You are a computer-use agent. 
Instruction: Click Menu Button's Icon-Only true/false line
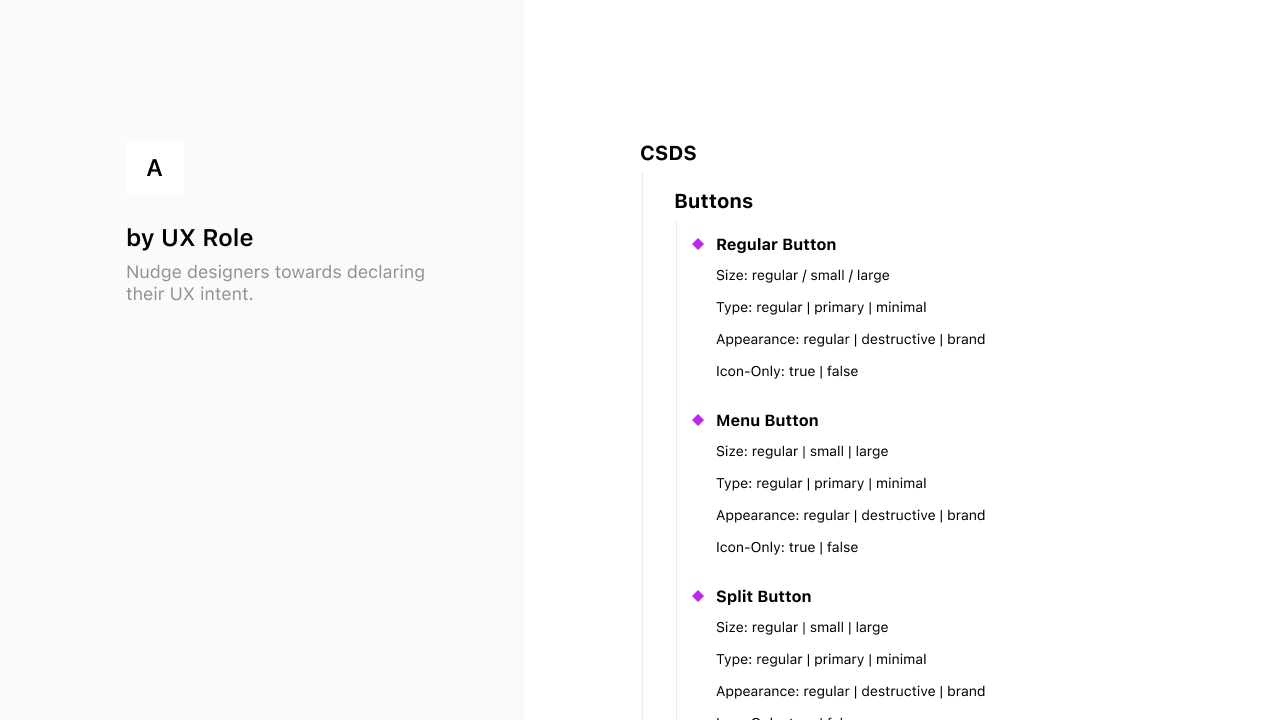click(x=787, y=547)
